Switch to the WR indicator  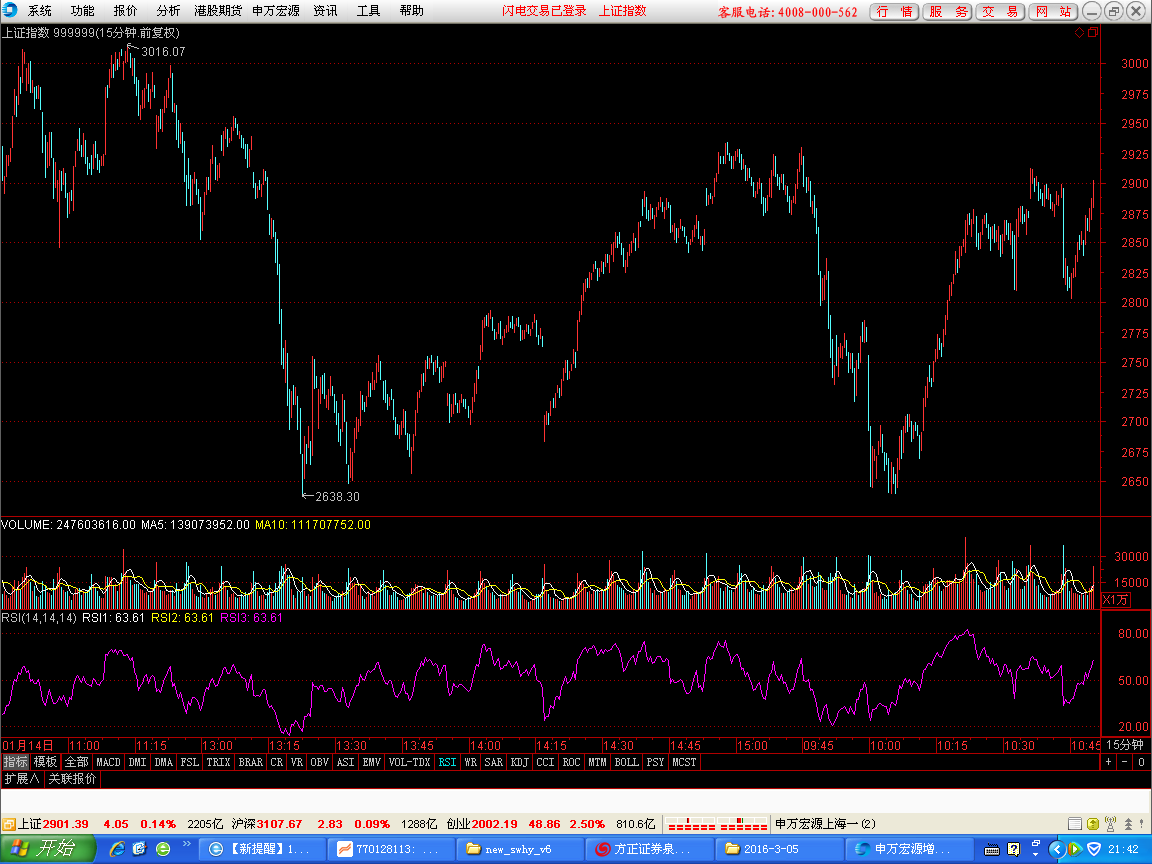pos(470,762)
